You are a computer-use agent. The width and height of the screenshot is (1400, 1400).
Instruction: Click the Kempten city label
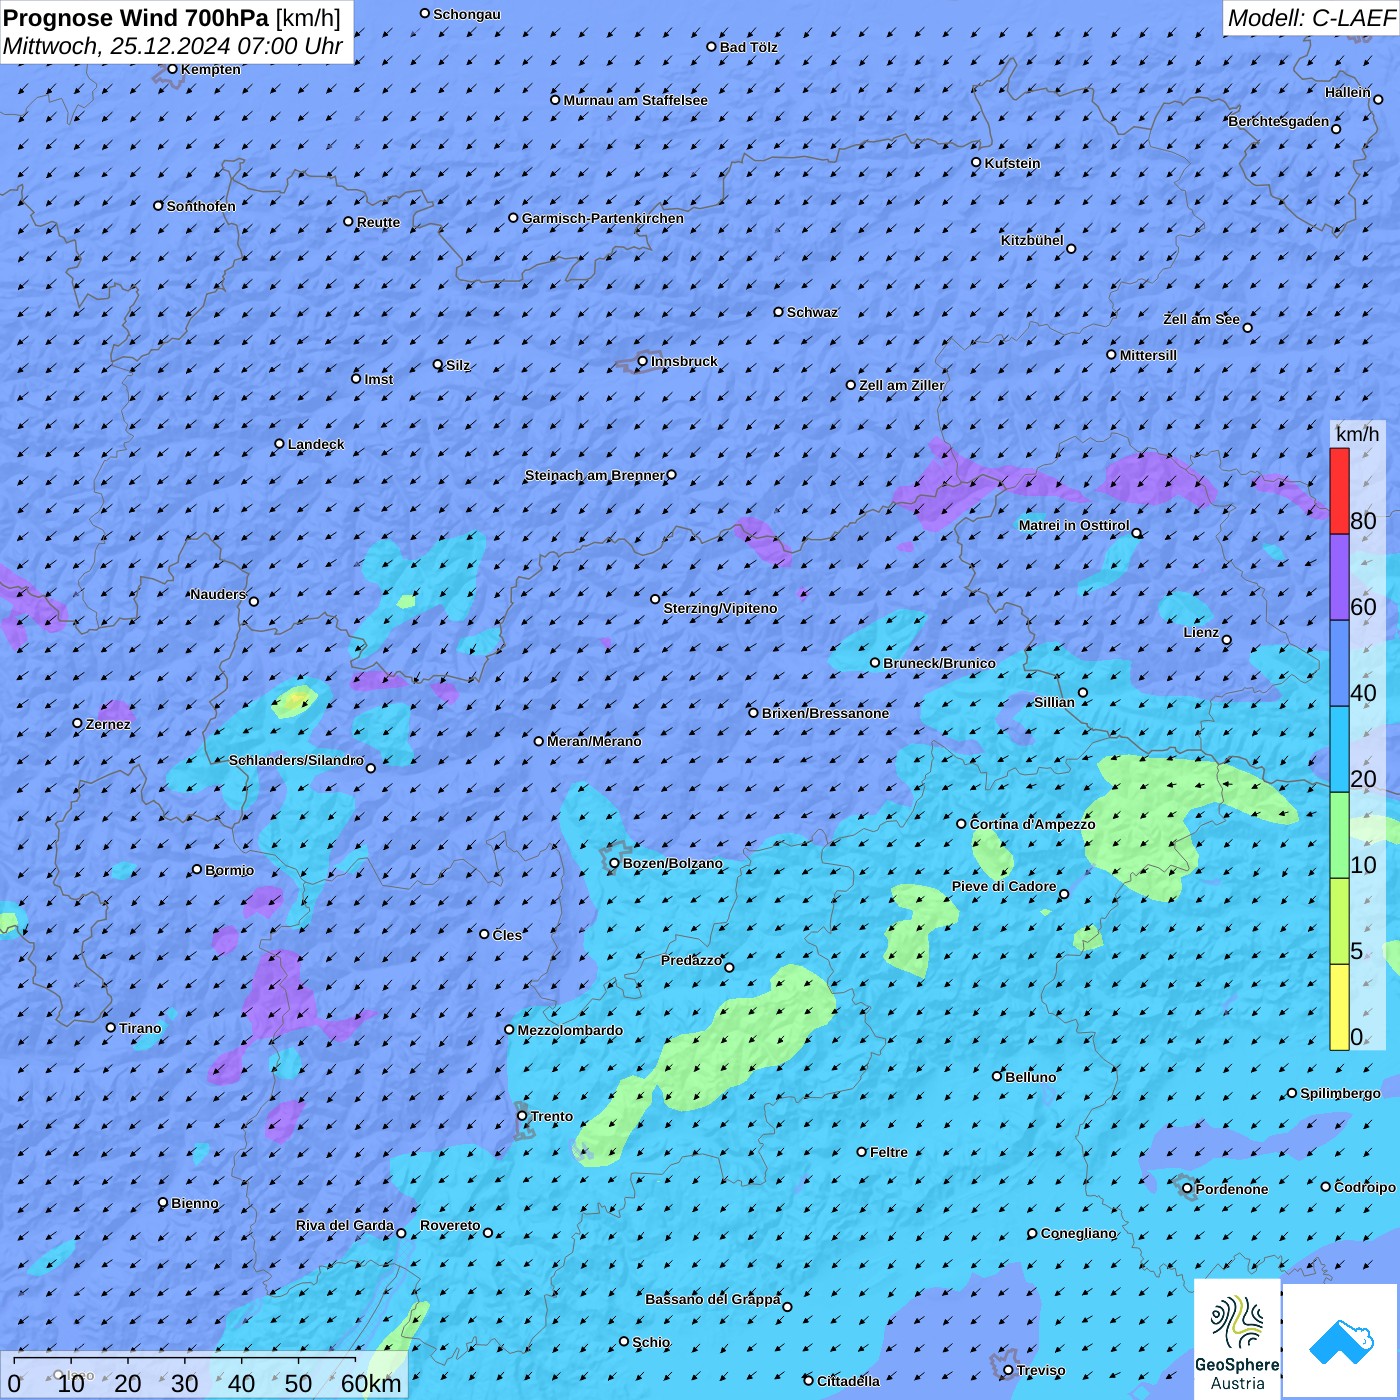[211, 69]
